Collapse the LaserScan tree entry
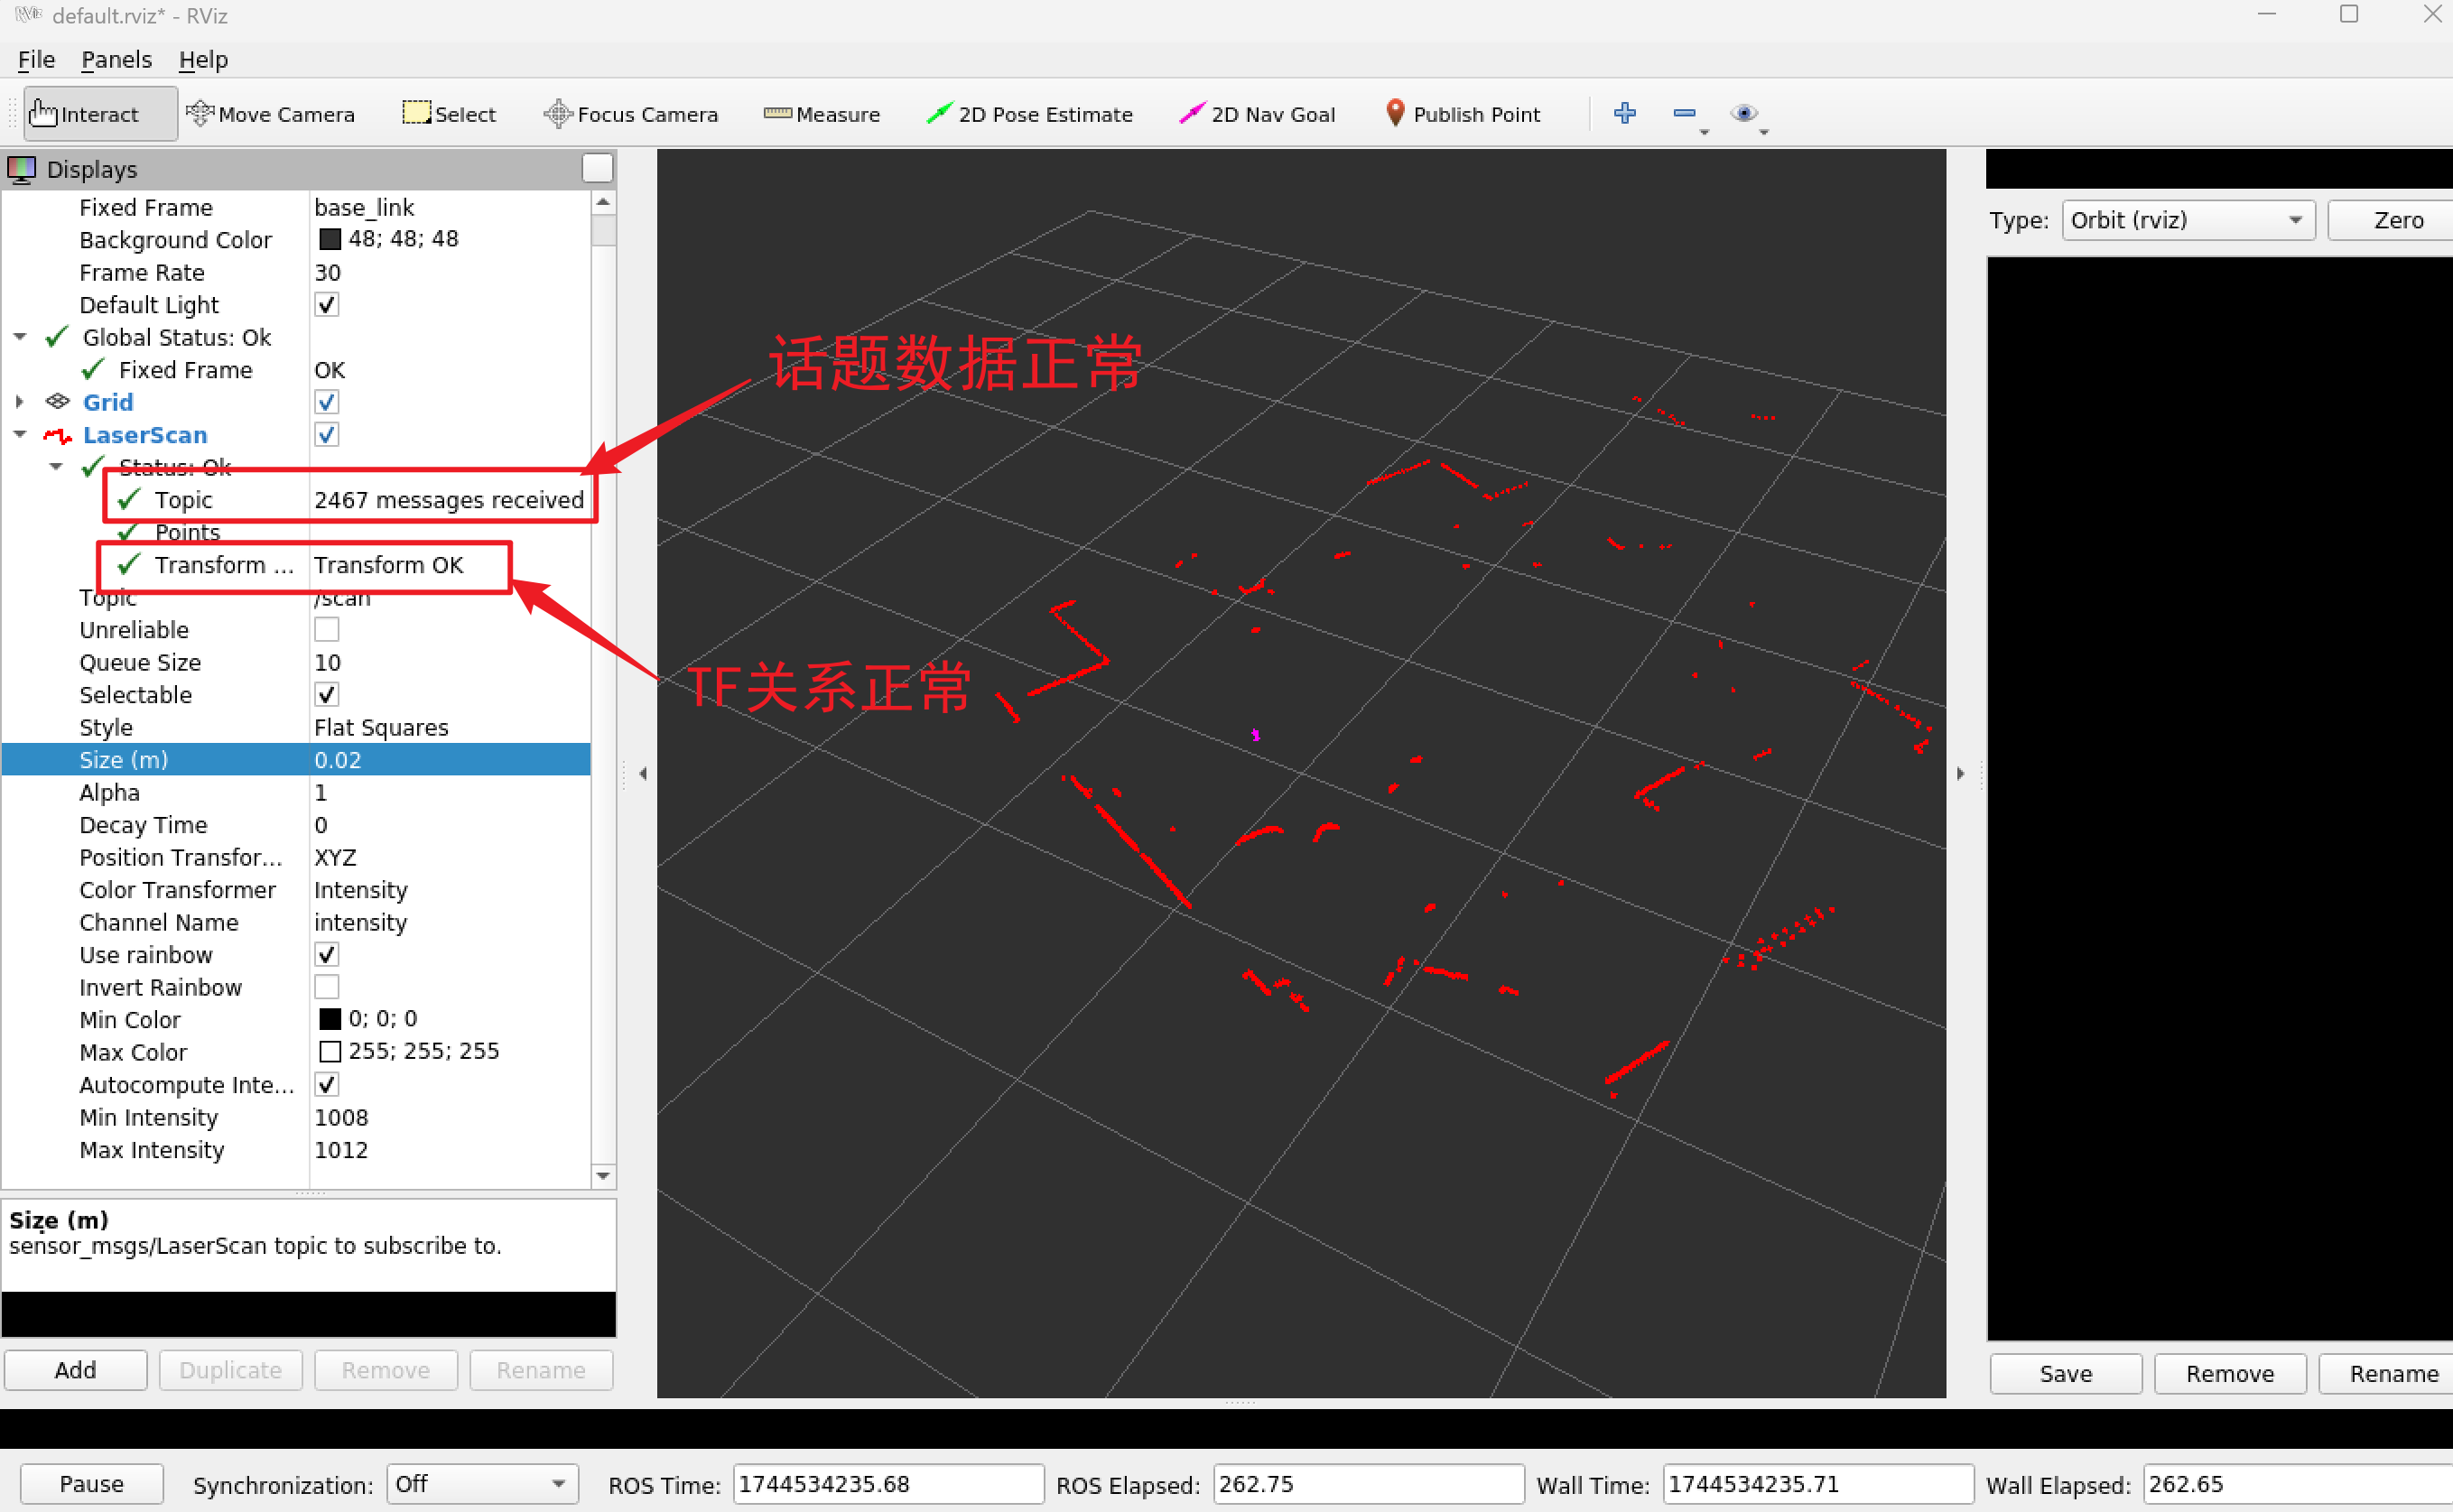Viewport: 2453px width, 1512px height. pos(20,434)
